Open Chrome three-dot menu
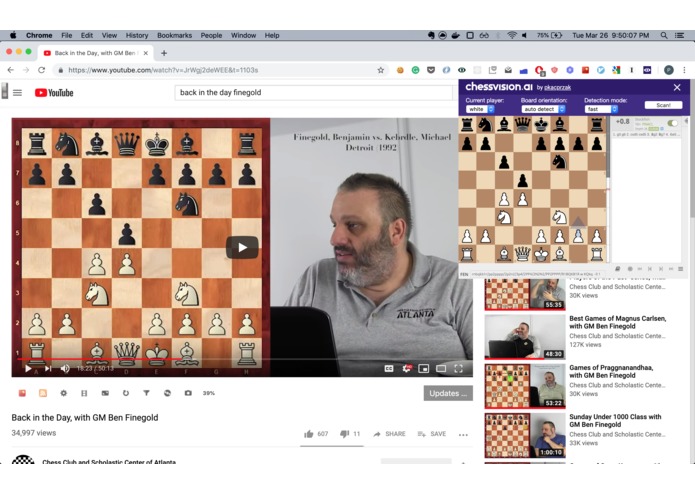The width and height of the screenshot is (695, 494). (684, 70)
